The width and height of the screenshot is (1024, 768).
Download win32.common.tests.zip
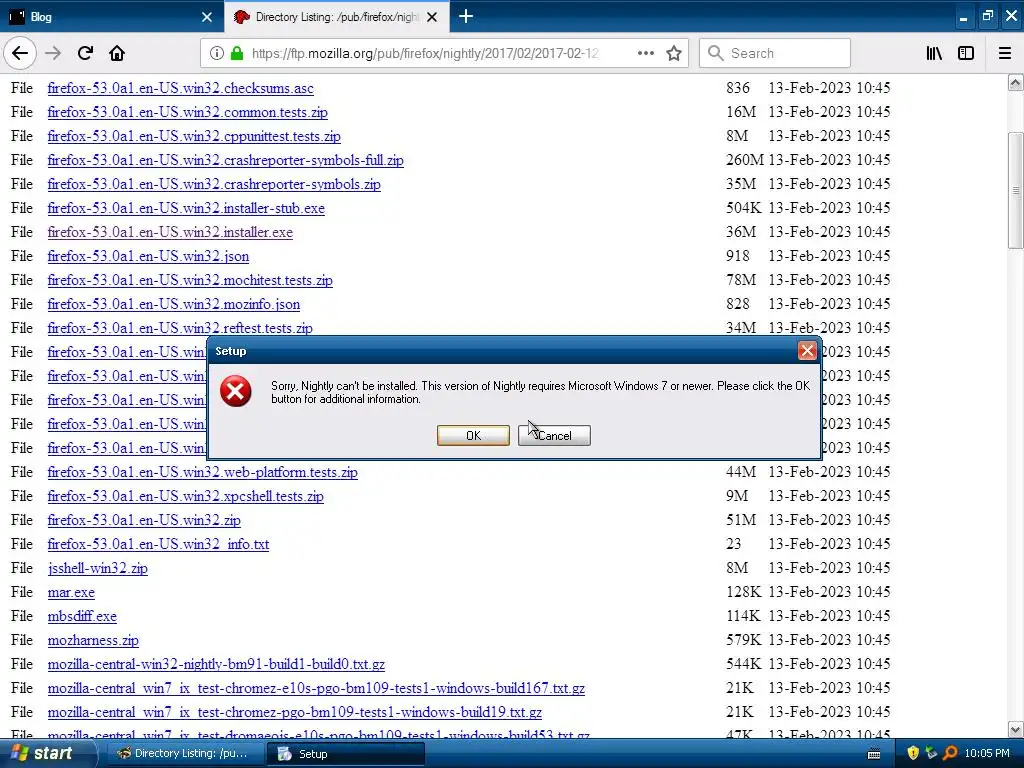click(187, 112)
